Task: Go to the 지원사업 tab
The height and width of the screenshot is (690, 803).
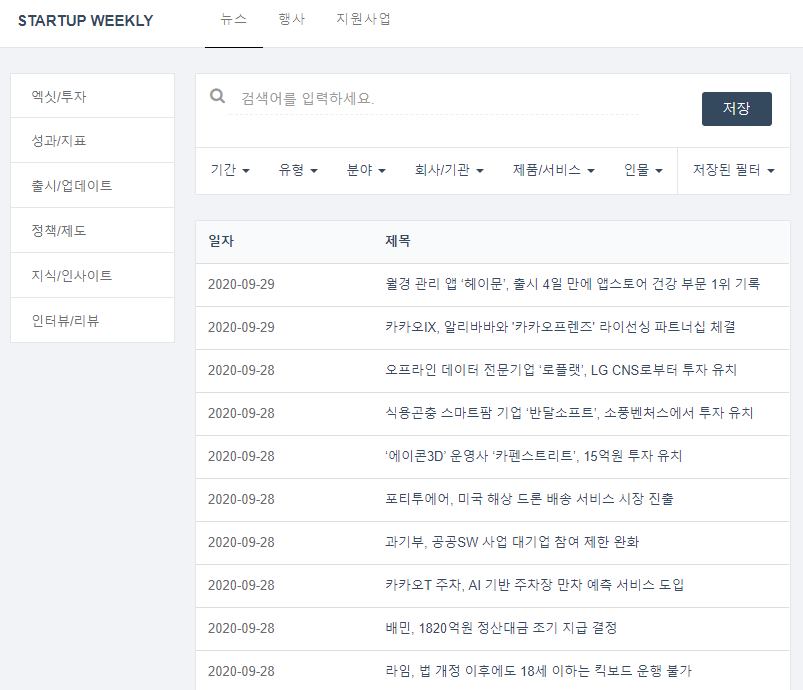Action: [x=363, y=19]
